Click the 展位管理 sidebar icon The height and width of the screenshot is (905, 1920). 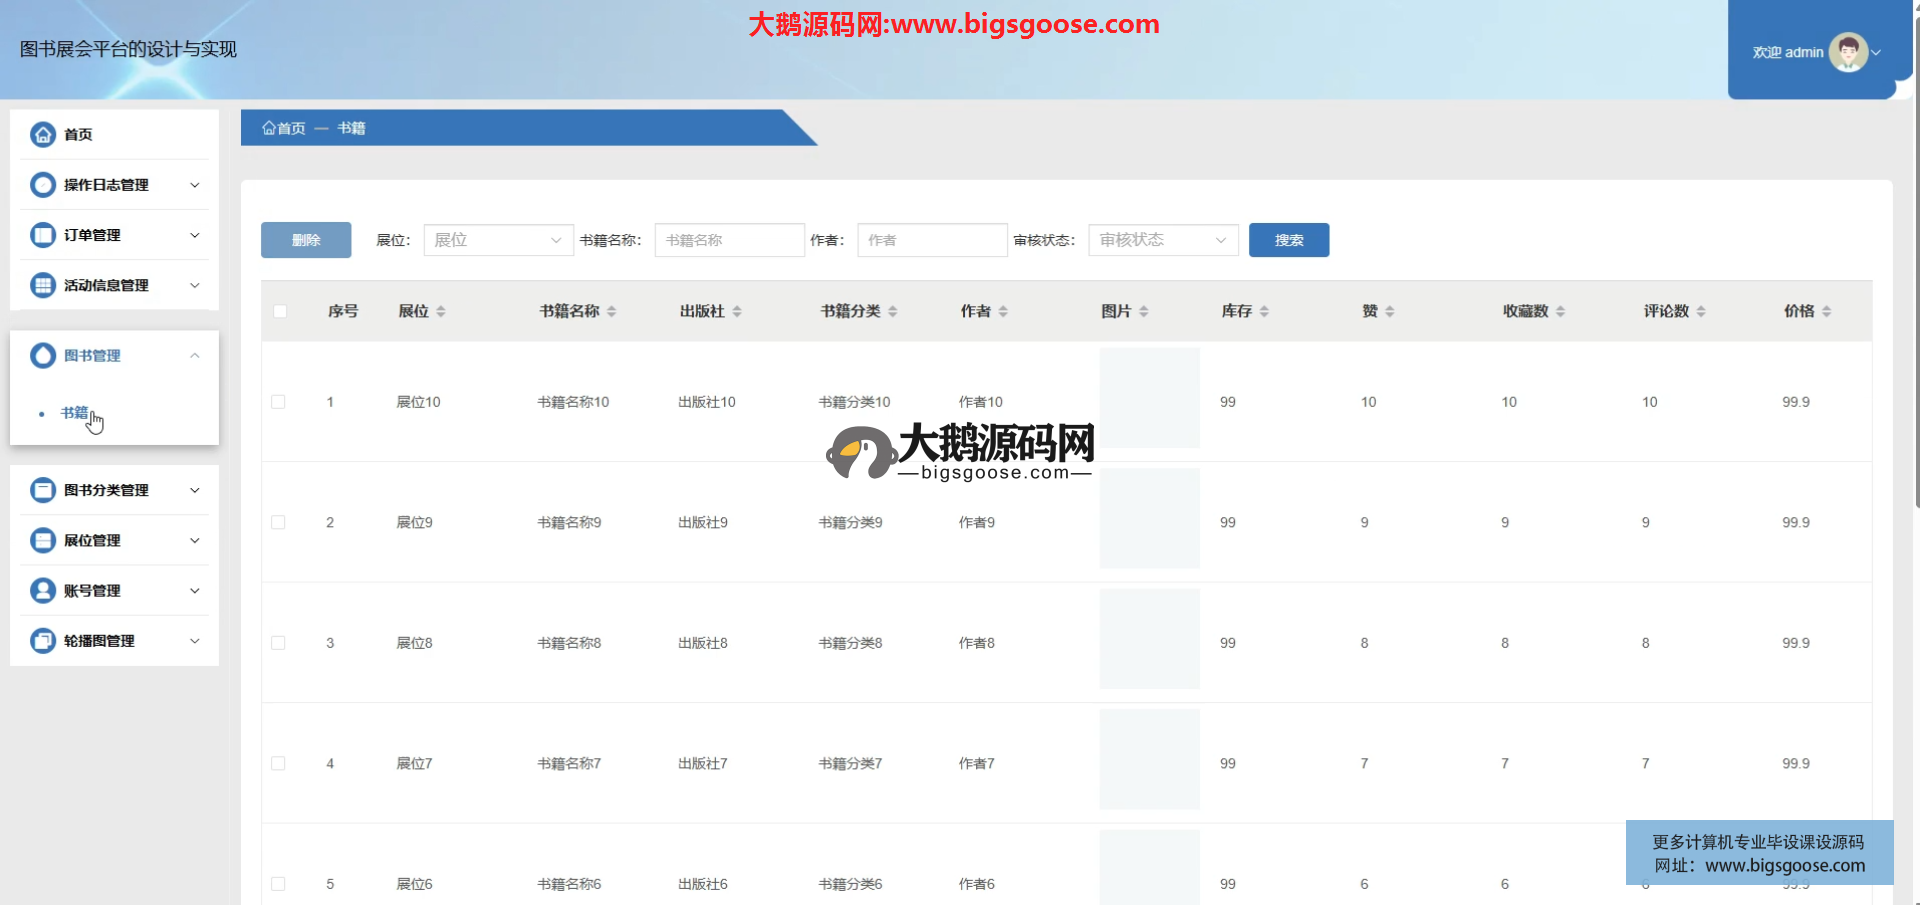(43, 540)
